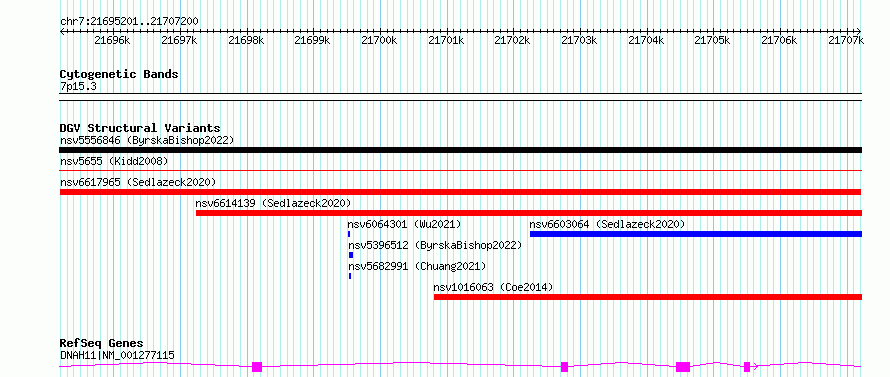The height and width of the screenshot is (377, 890).
Task: Click the thin red nsv5655 variant line
Action: [x=460, y=170]
